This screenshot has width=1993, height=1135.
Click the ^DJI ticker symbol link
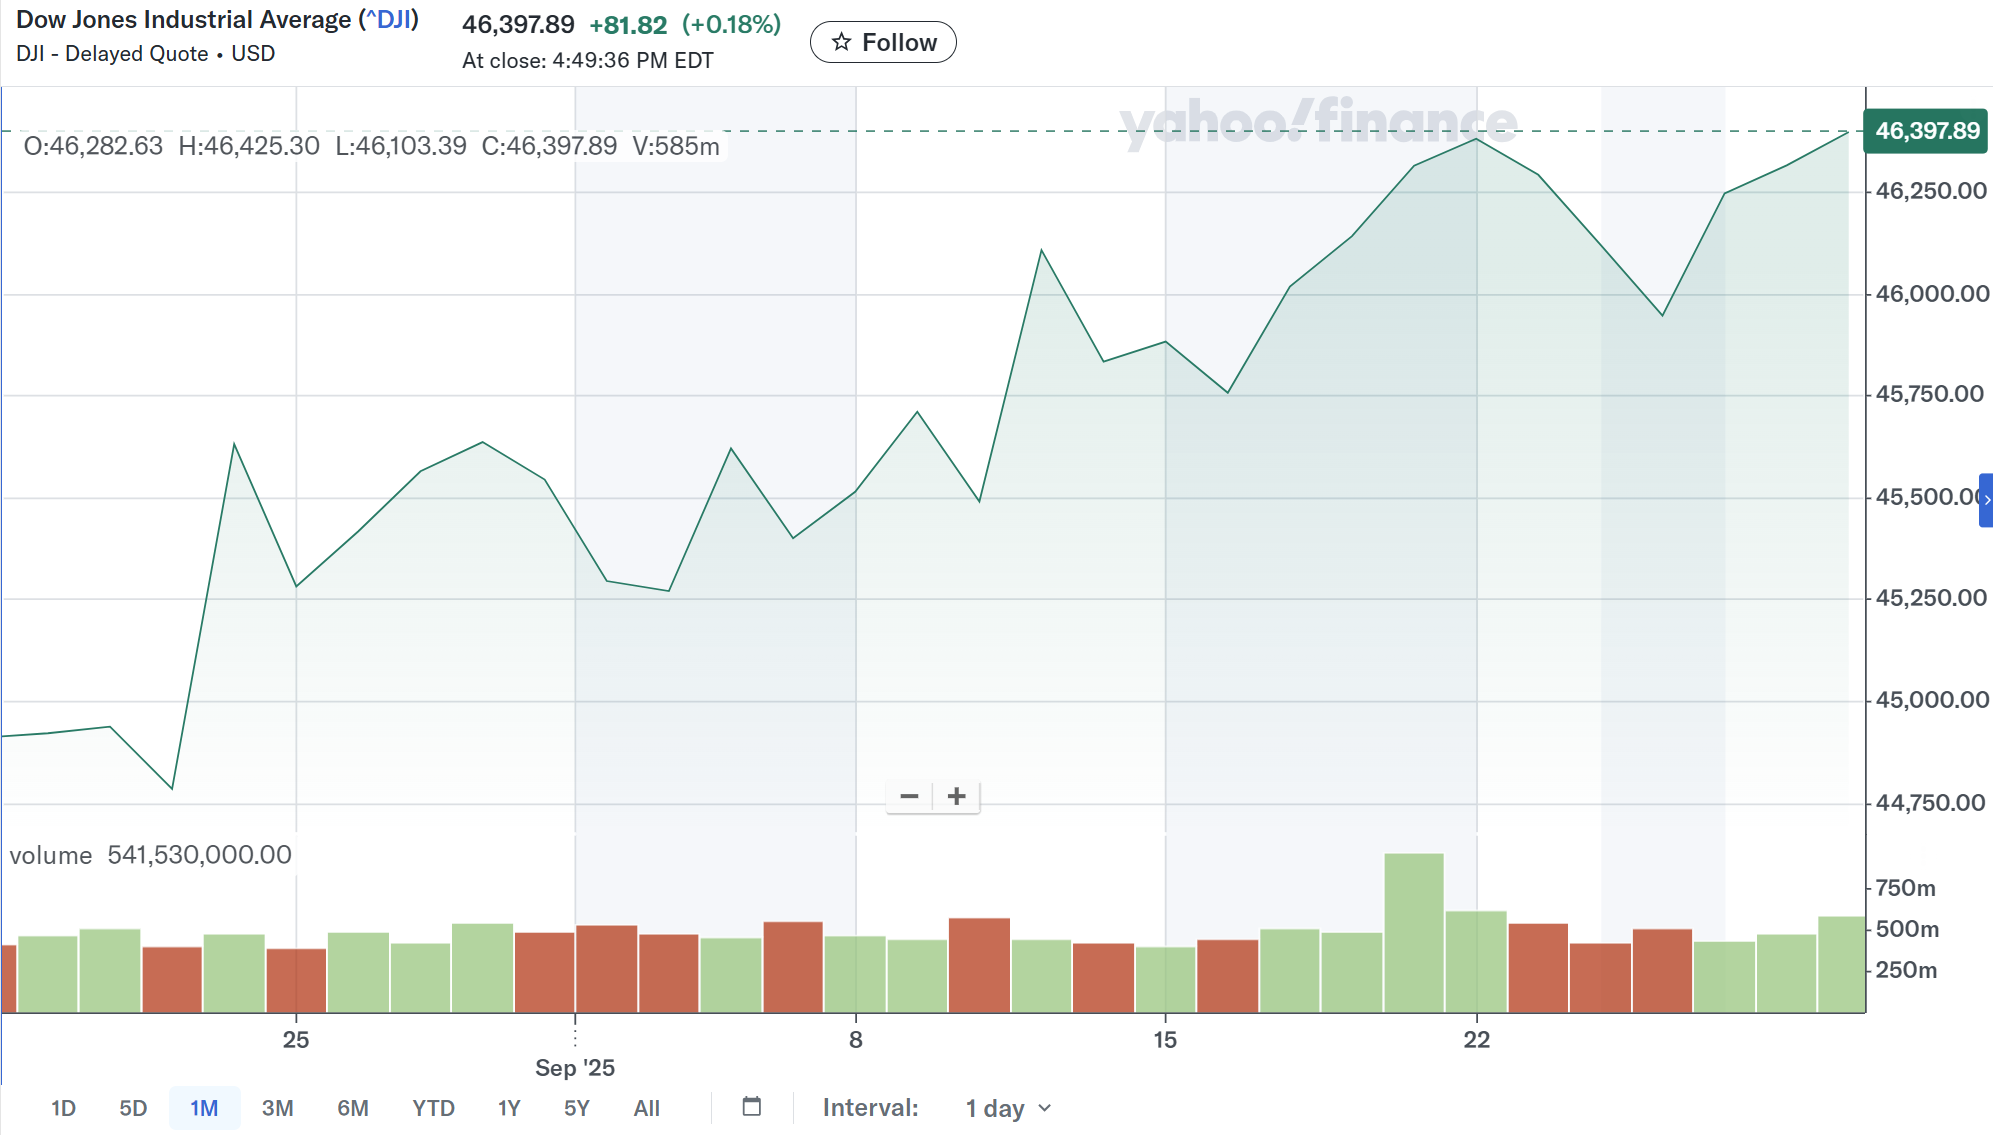(x=389, y=20)
